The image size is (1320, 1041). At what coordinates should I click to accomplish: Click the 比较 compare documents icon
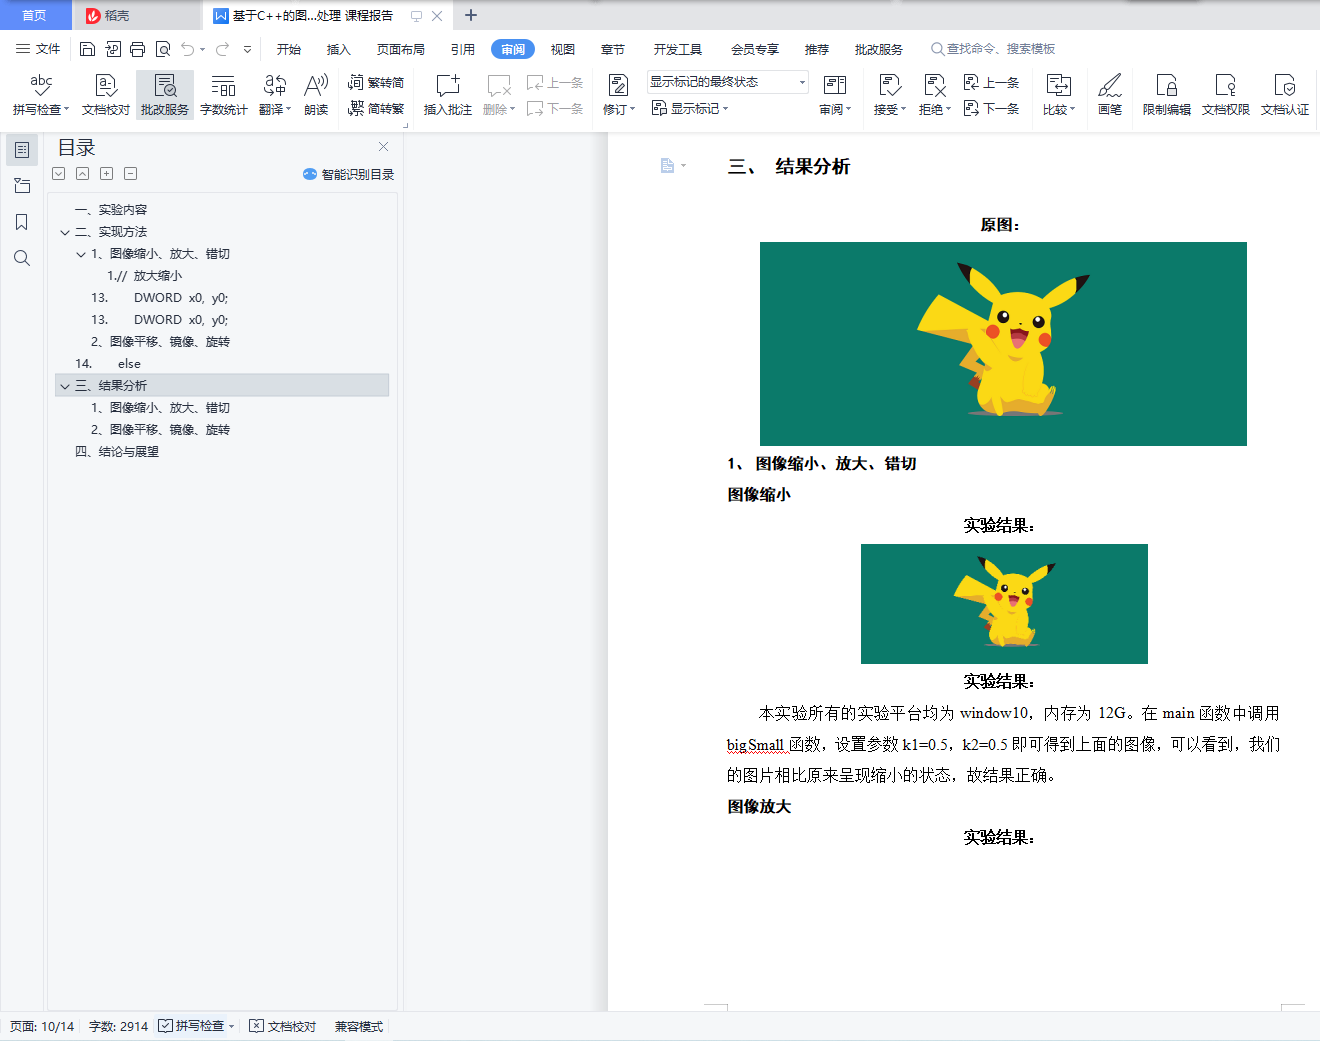click(x=1058, y=86)
